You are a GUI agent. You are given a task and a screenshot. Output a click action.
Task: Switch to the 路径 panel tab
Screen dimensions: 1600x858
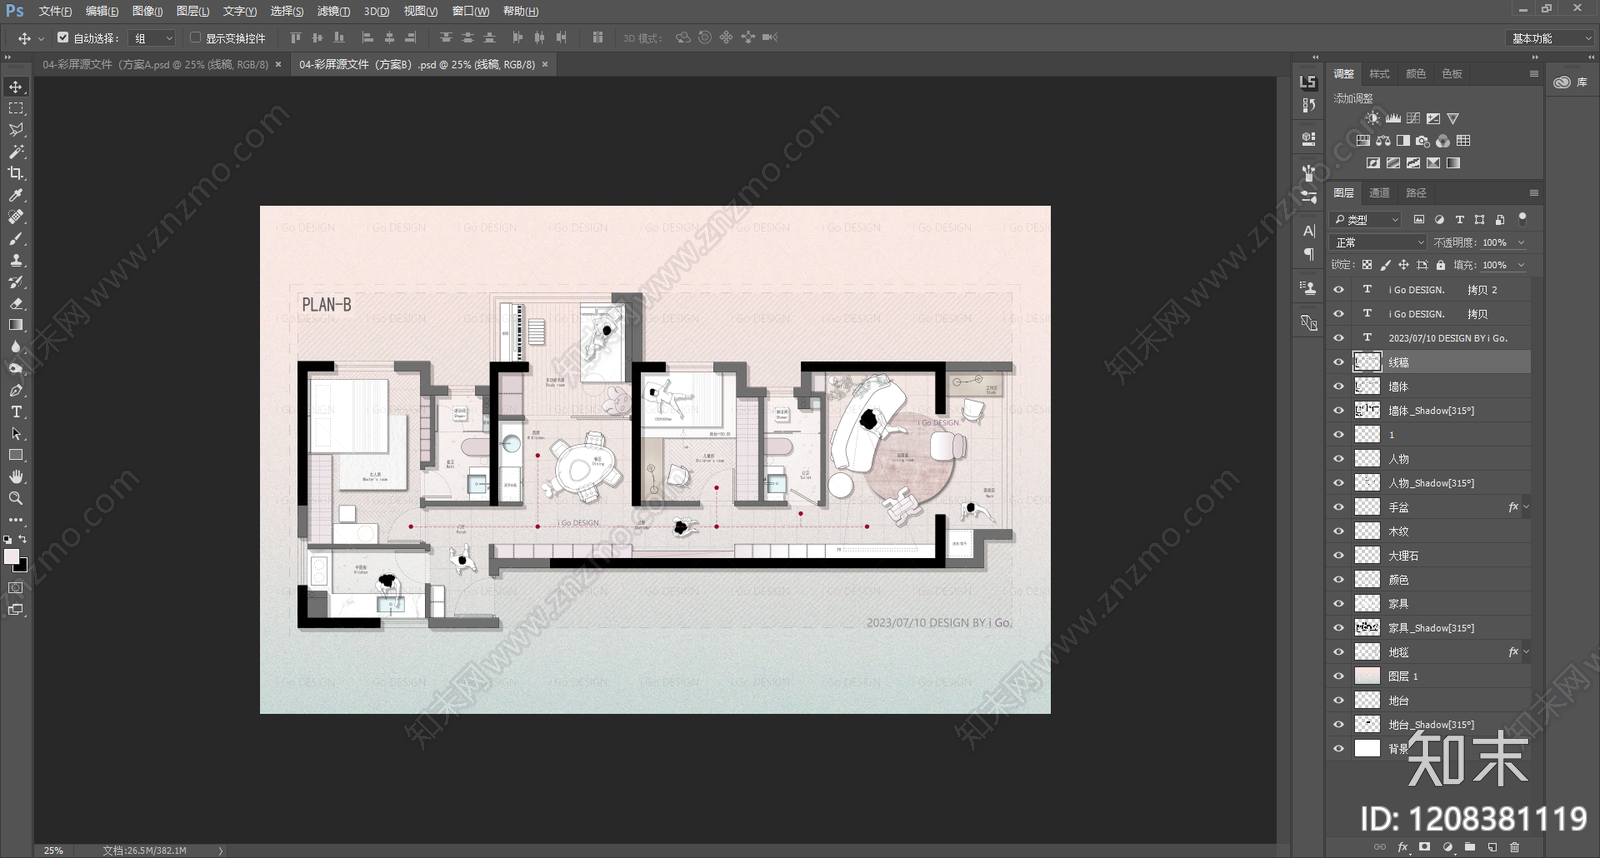[1416, 193]
